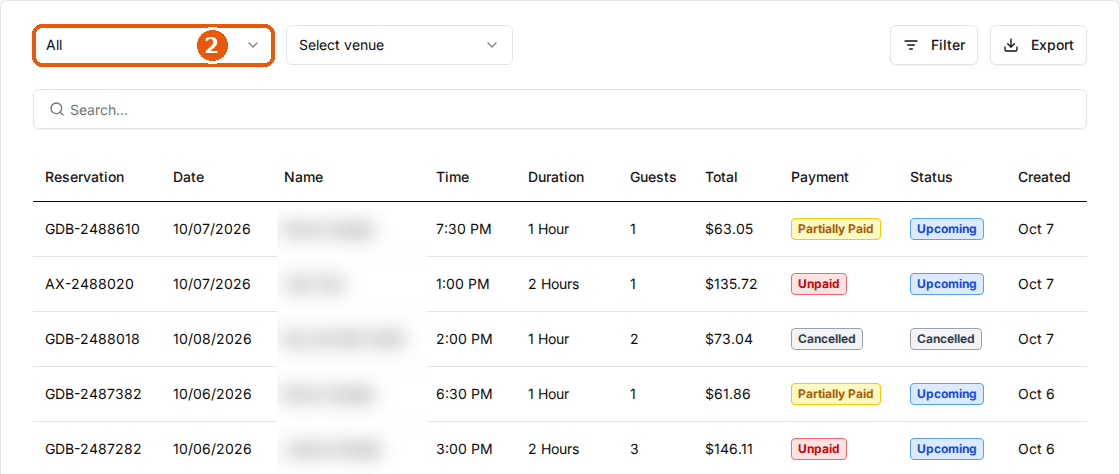Sort by Date column header

[189, 177]
